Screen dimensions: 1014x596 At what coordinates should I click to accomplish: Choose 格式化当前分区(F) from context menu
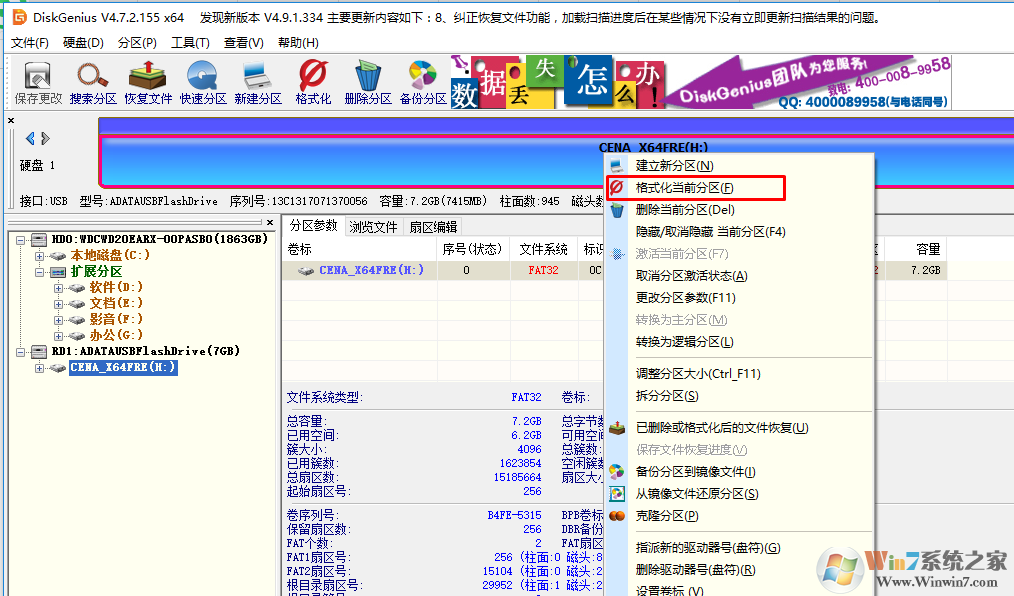[684, 188]
